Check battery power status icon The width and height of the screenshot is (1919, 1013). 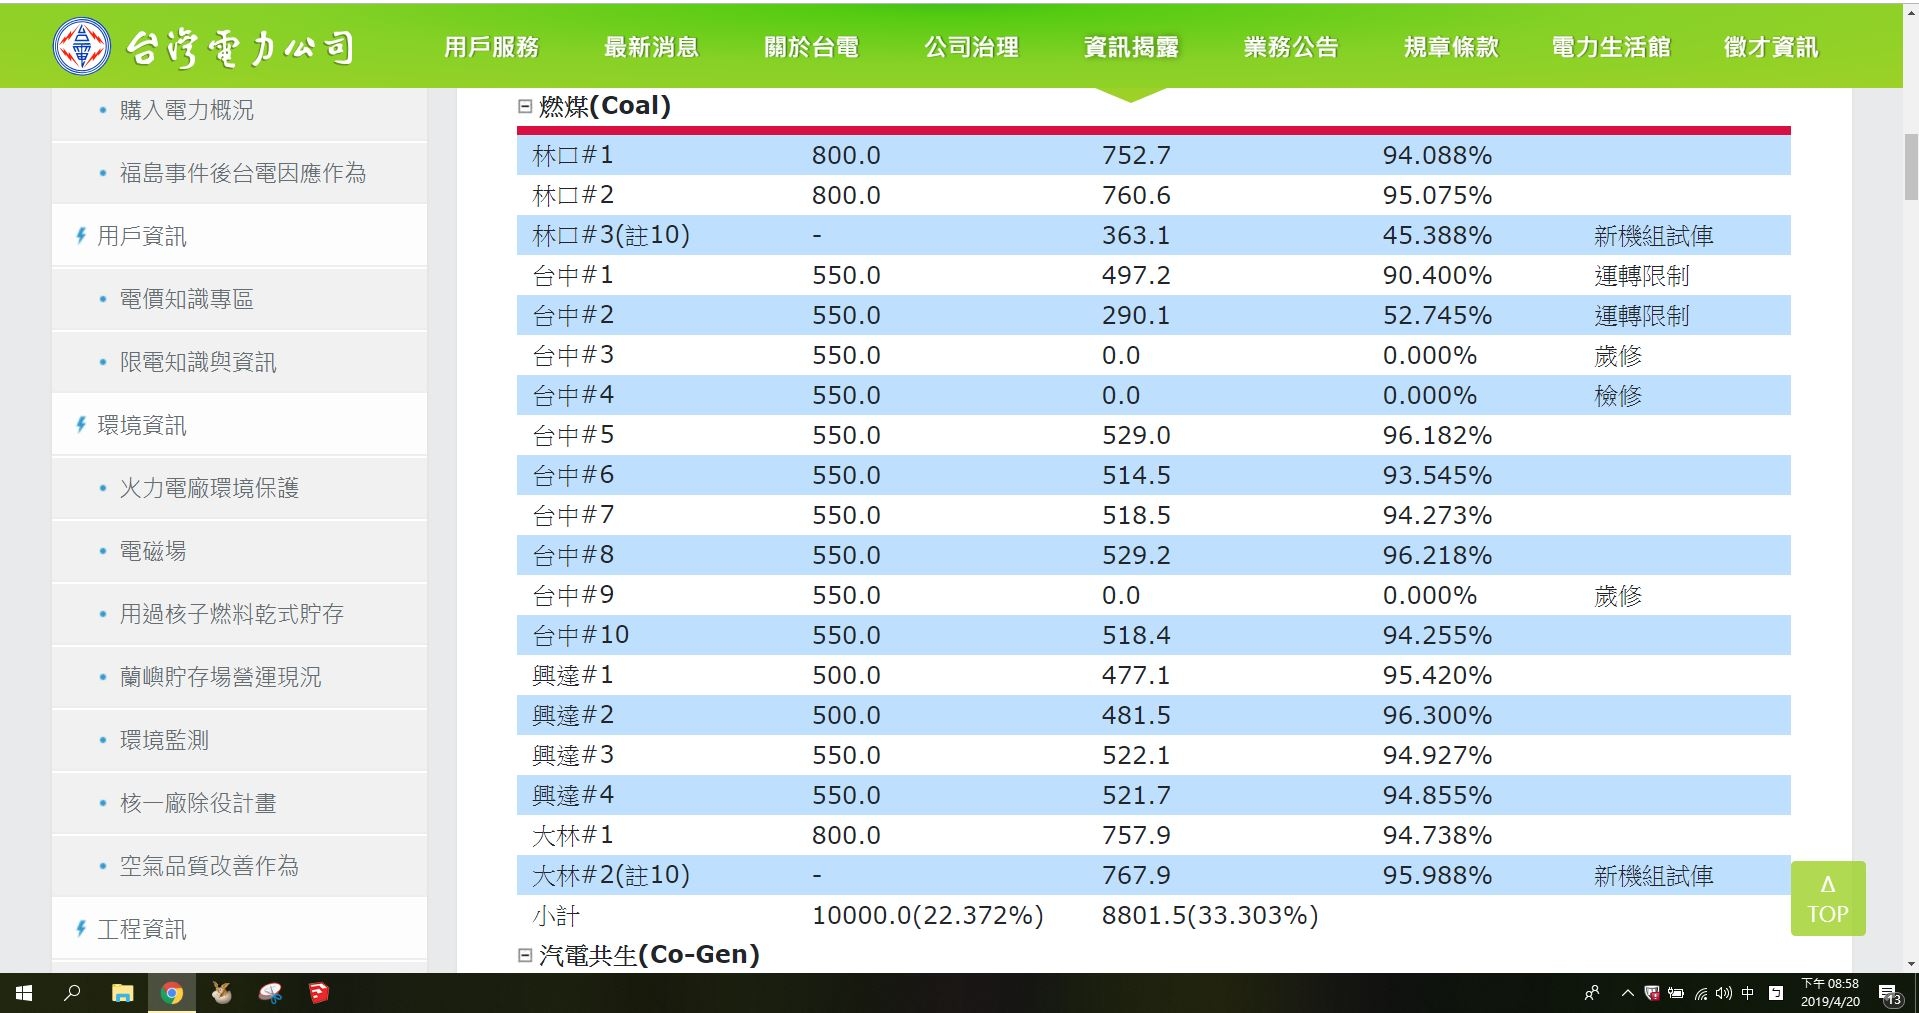pyautogui.click(x=1676, y=993)
